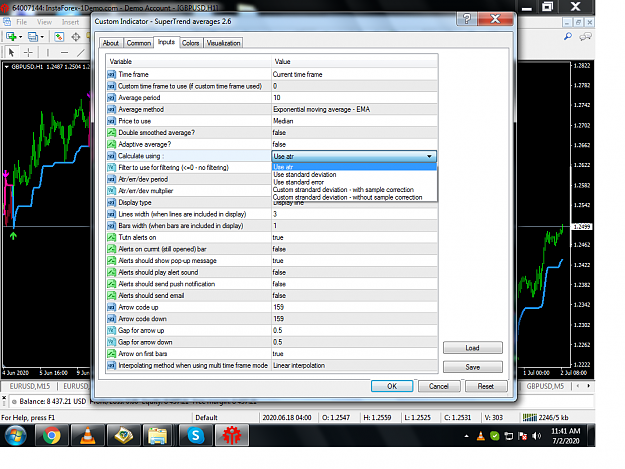Open the Common tab

(x=138, y=43)
